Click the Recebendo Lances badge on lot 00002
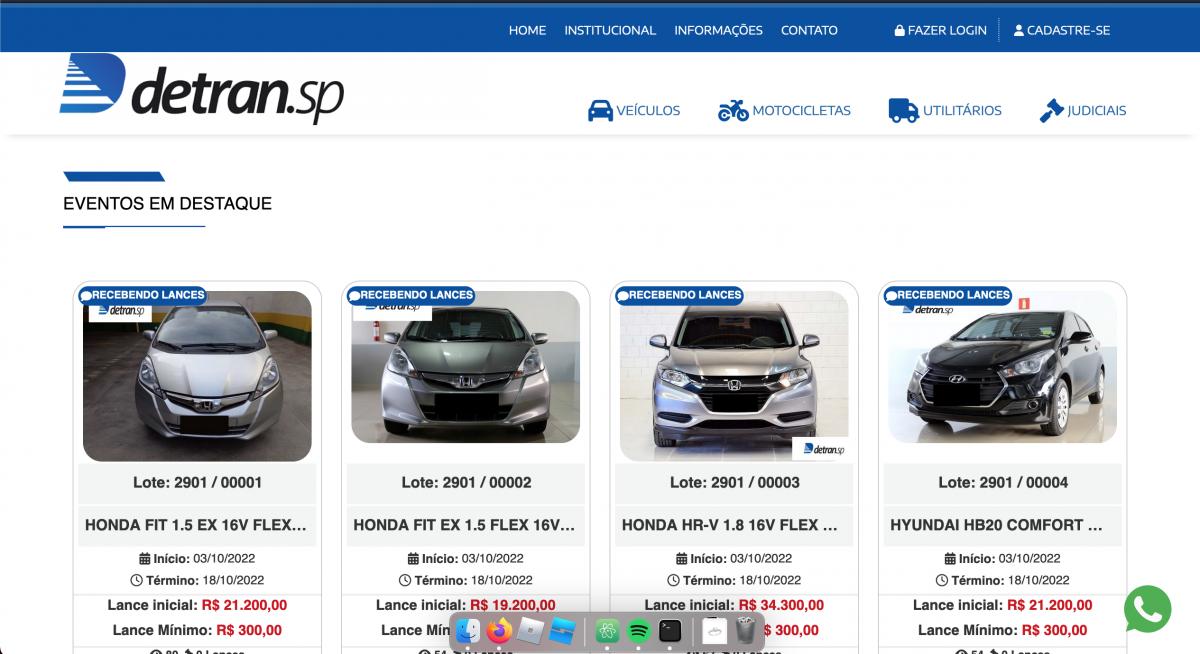The width and height of the screenshot is (1200, 654). click(410, 295)
